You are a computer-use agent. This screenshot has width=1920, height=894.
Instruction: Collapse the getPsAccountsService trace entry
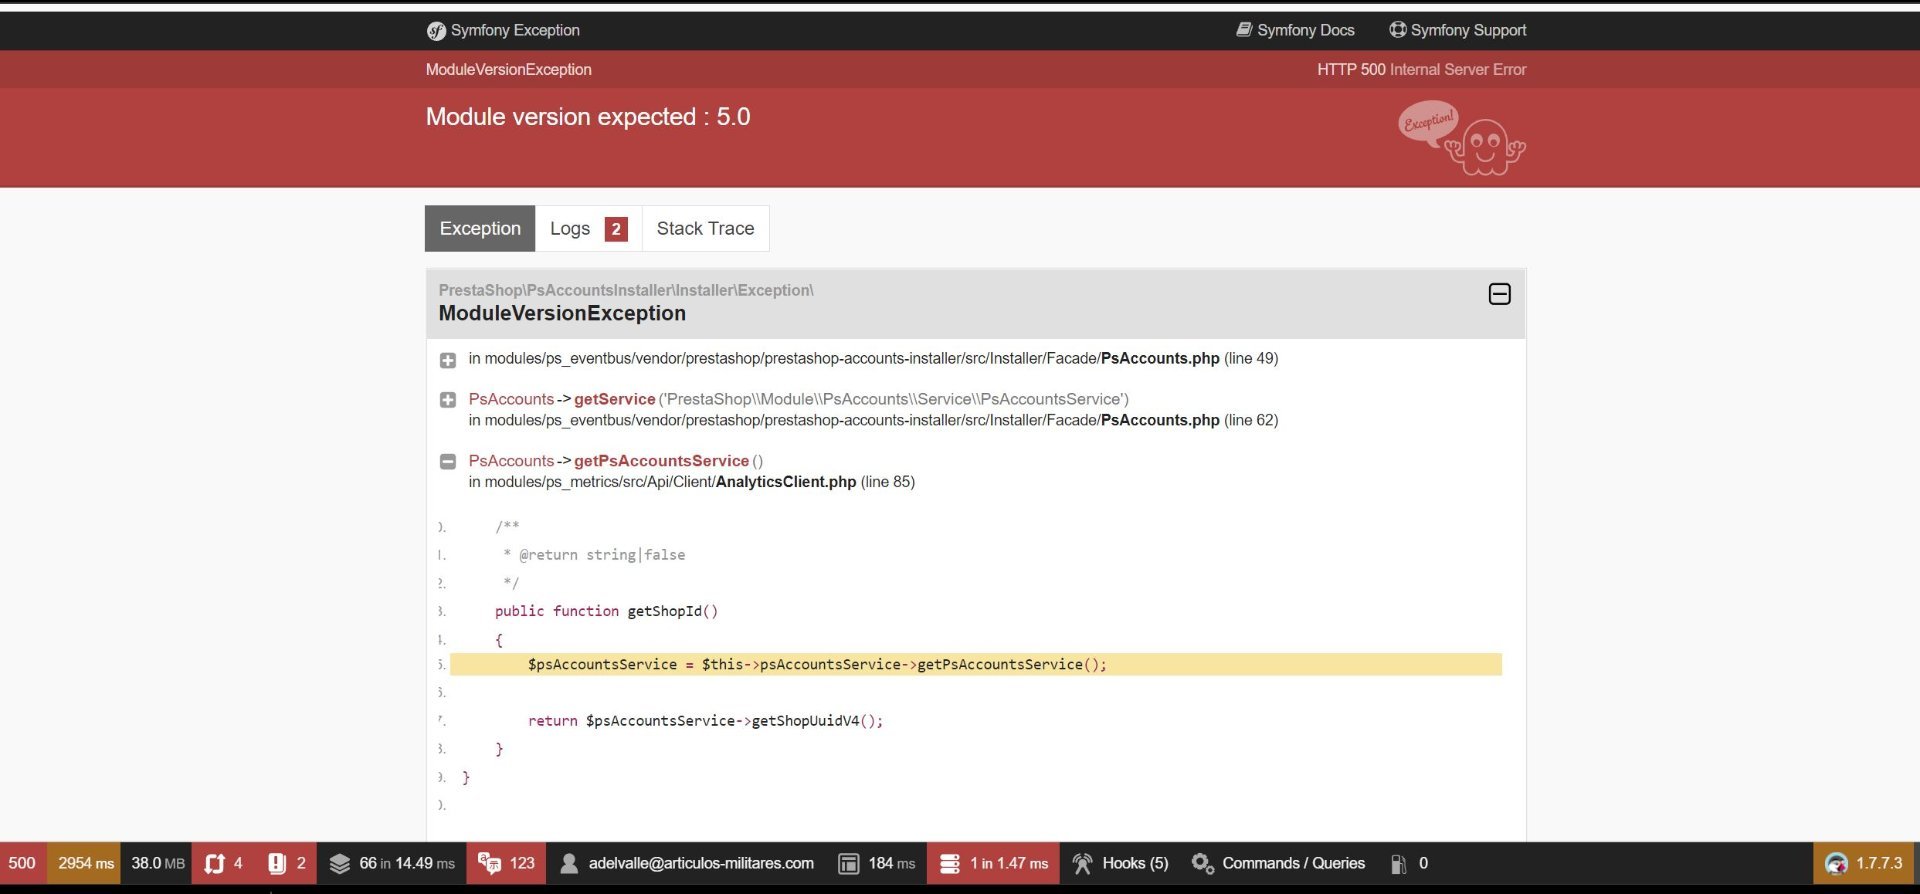(448, 462)
